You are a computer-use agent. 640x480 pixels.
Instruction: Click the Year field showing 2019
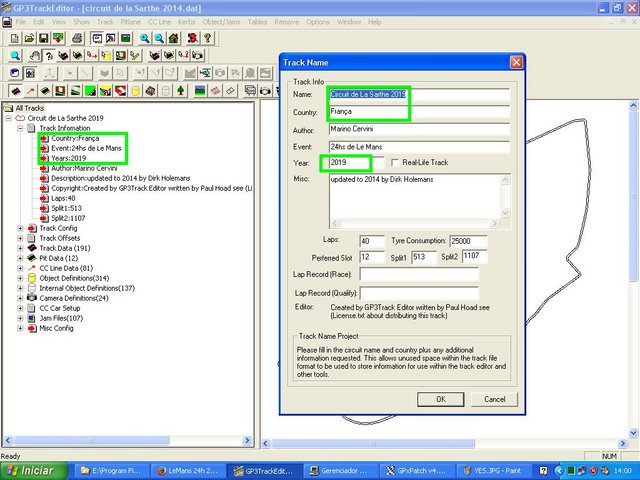tap(356, 162)
